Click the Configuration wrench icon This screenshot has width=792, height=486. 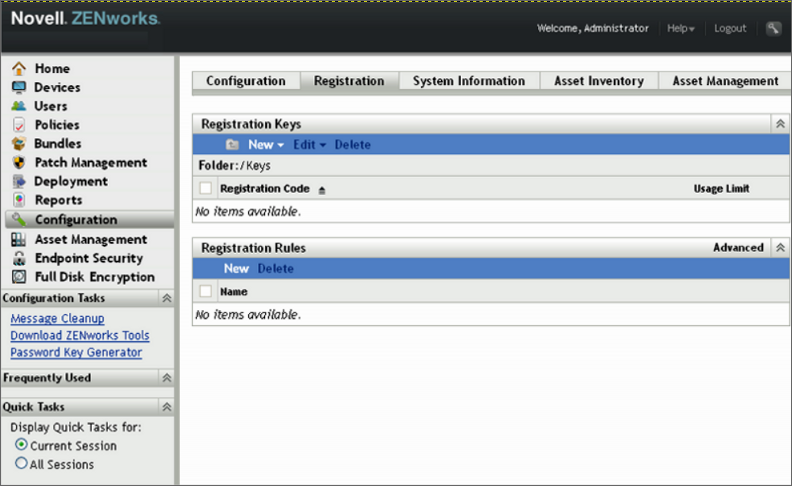click(19, 219)
